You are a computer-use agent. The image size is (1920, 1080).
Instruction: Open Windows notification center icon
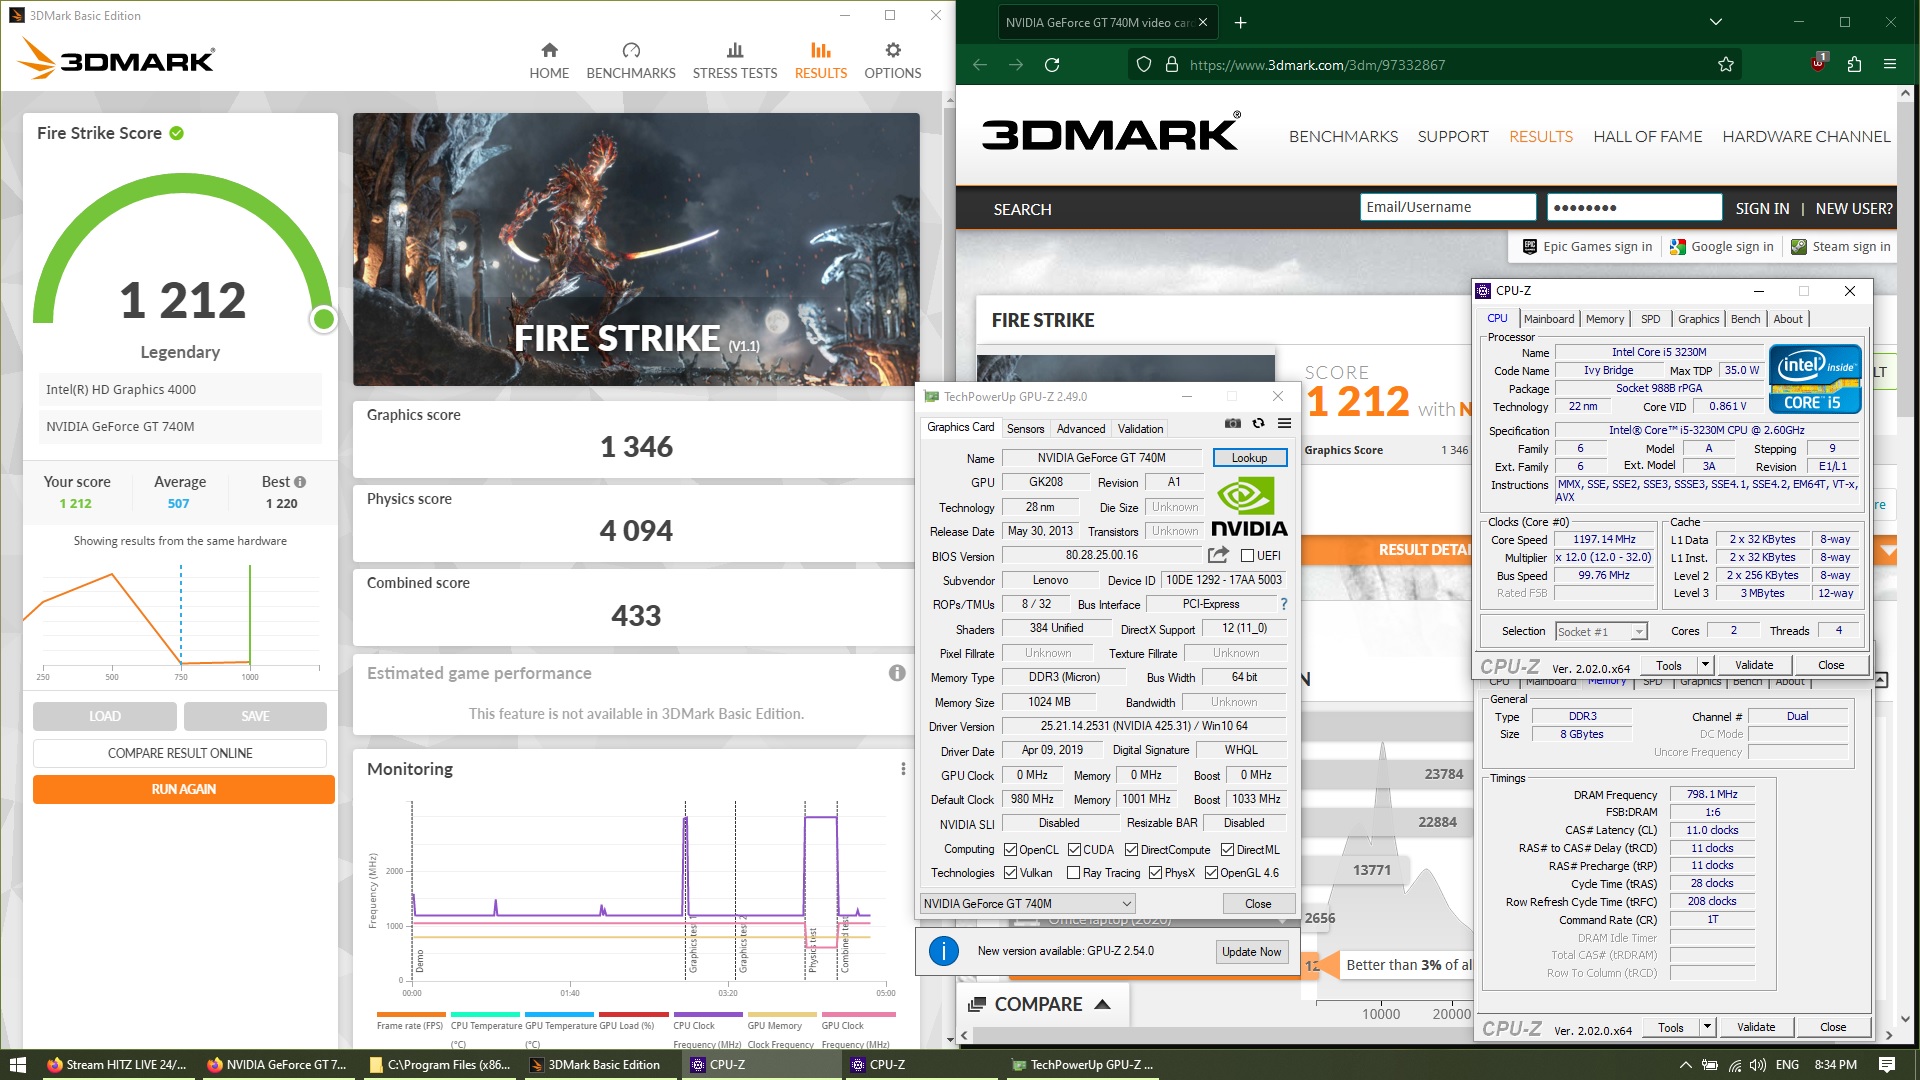(x=1887, y=1065)
